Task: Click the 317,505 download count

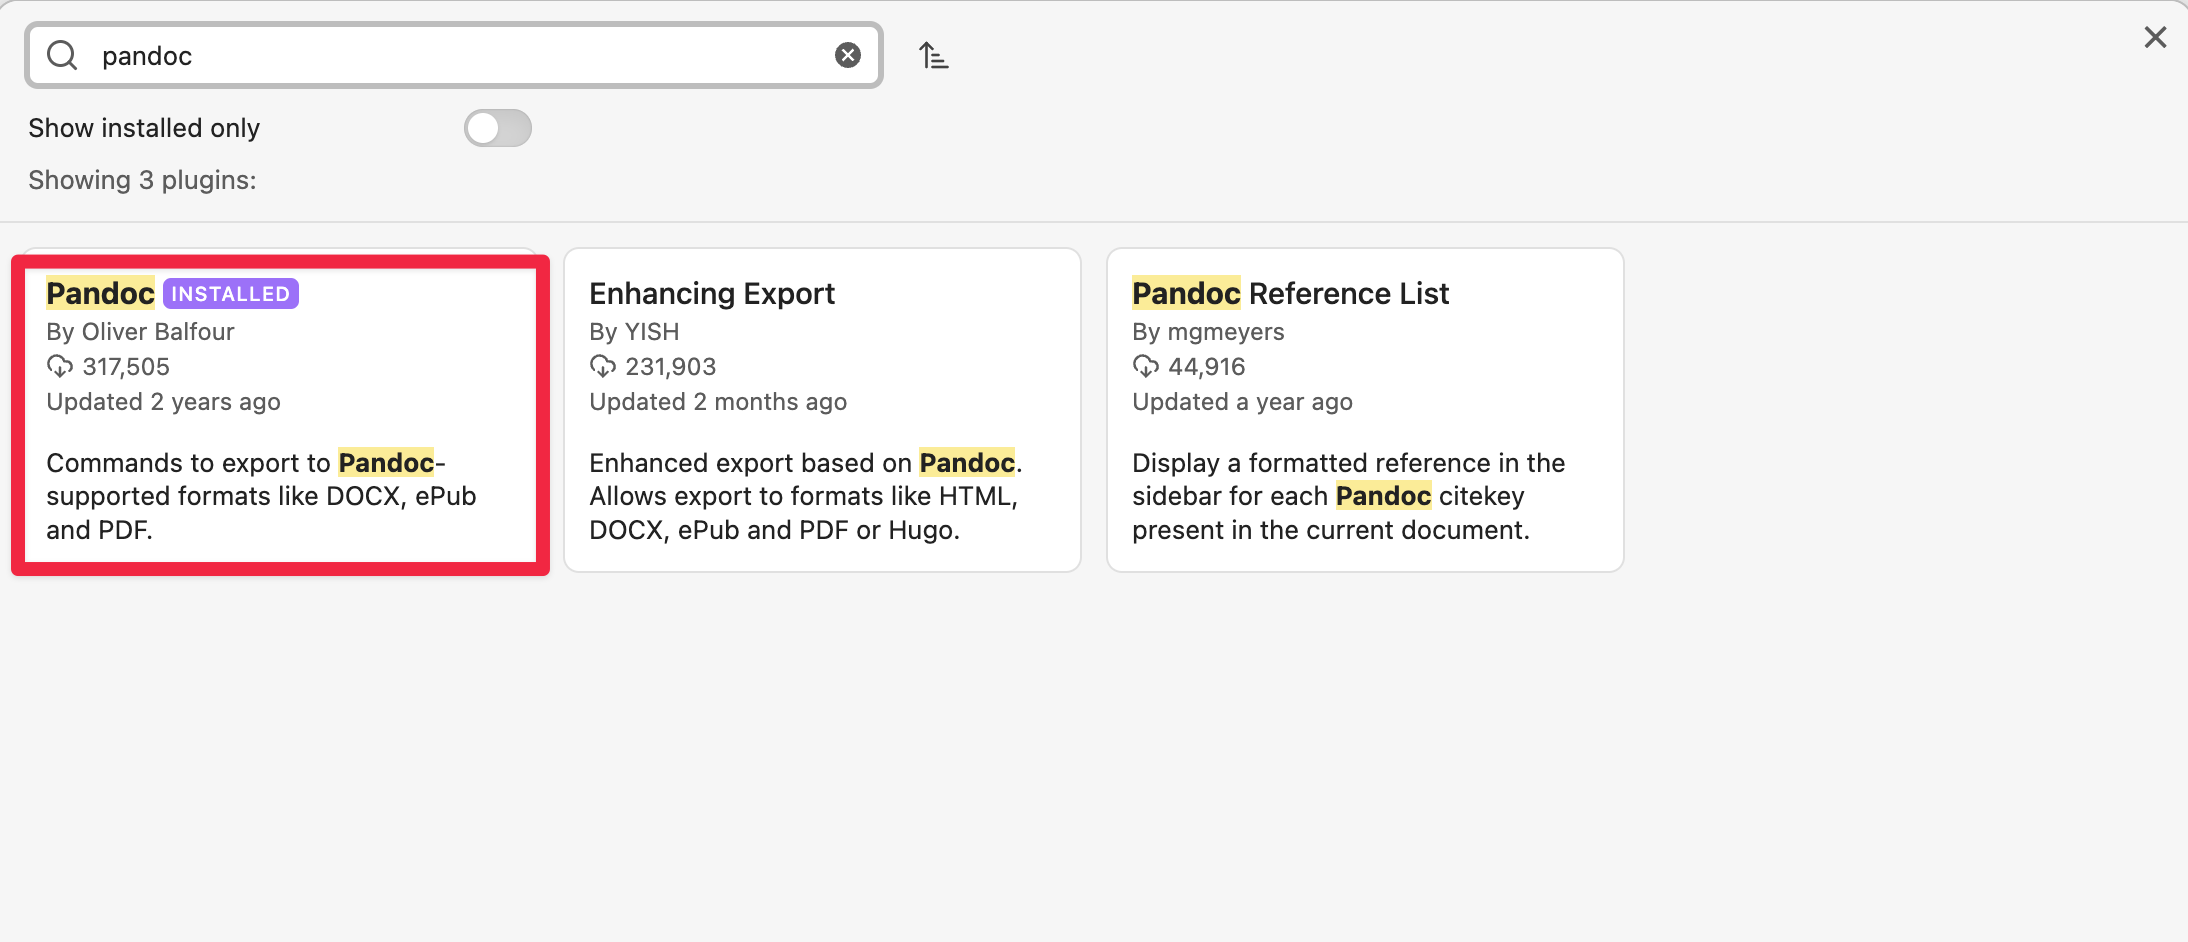Action: (x=126, y=367)
